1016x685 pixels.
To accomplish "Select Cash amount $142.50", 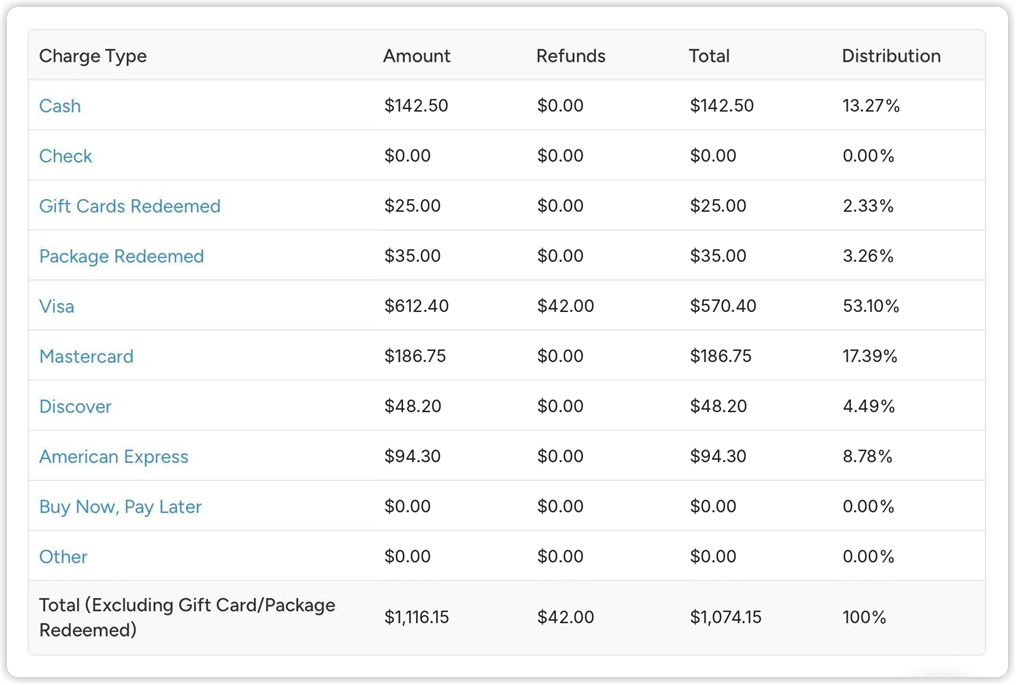I will click(x=416, y=106).
